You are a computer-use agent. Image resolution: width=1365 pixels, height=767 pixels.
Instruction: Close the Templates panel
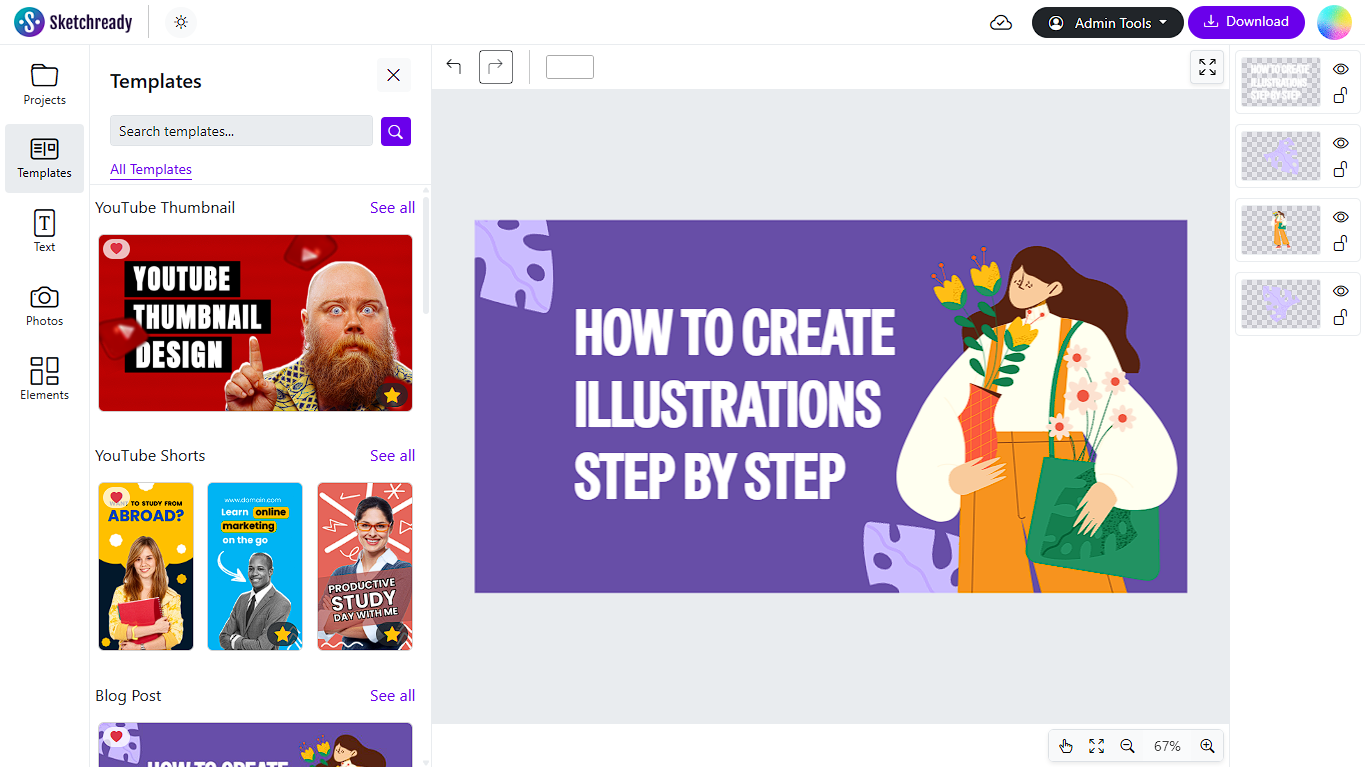pos(393,75)
